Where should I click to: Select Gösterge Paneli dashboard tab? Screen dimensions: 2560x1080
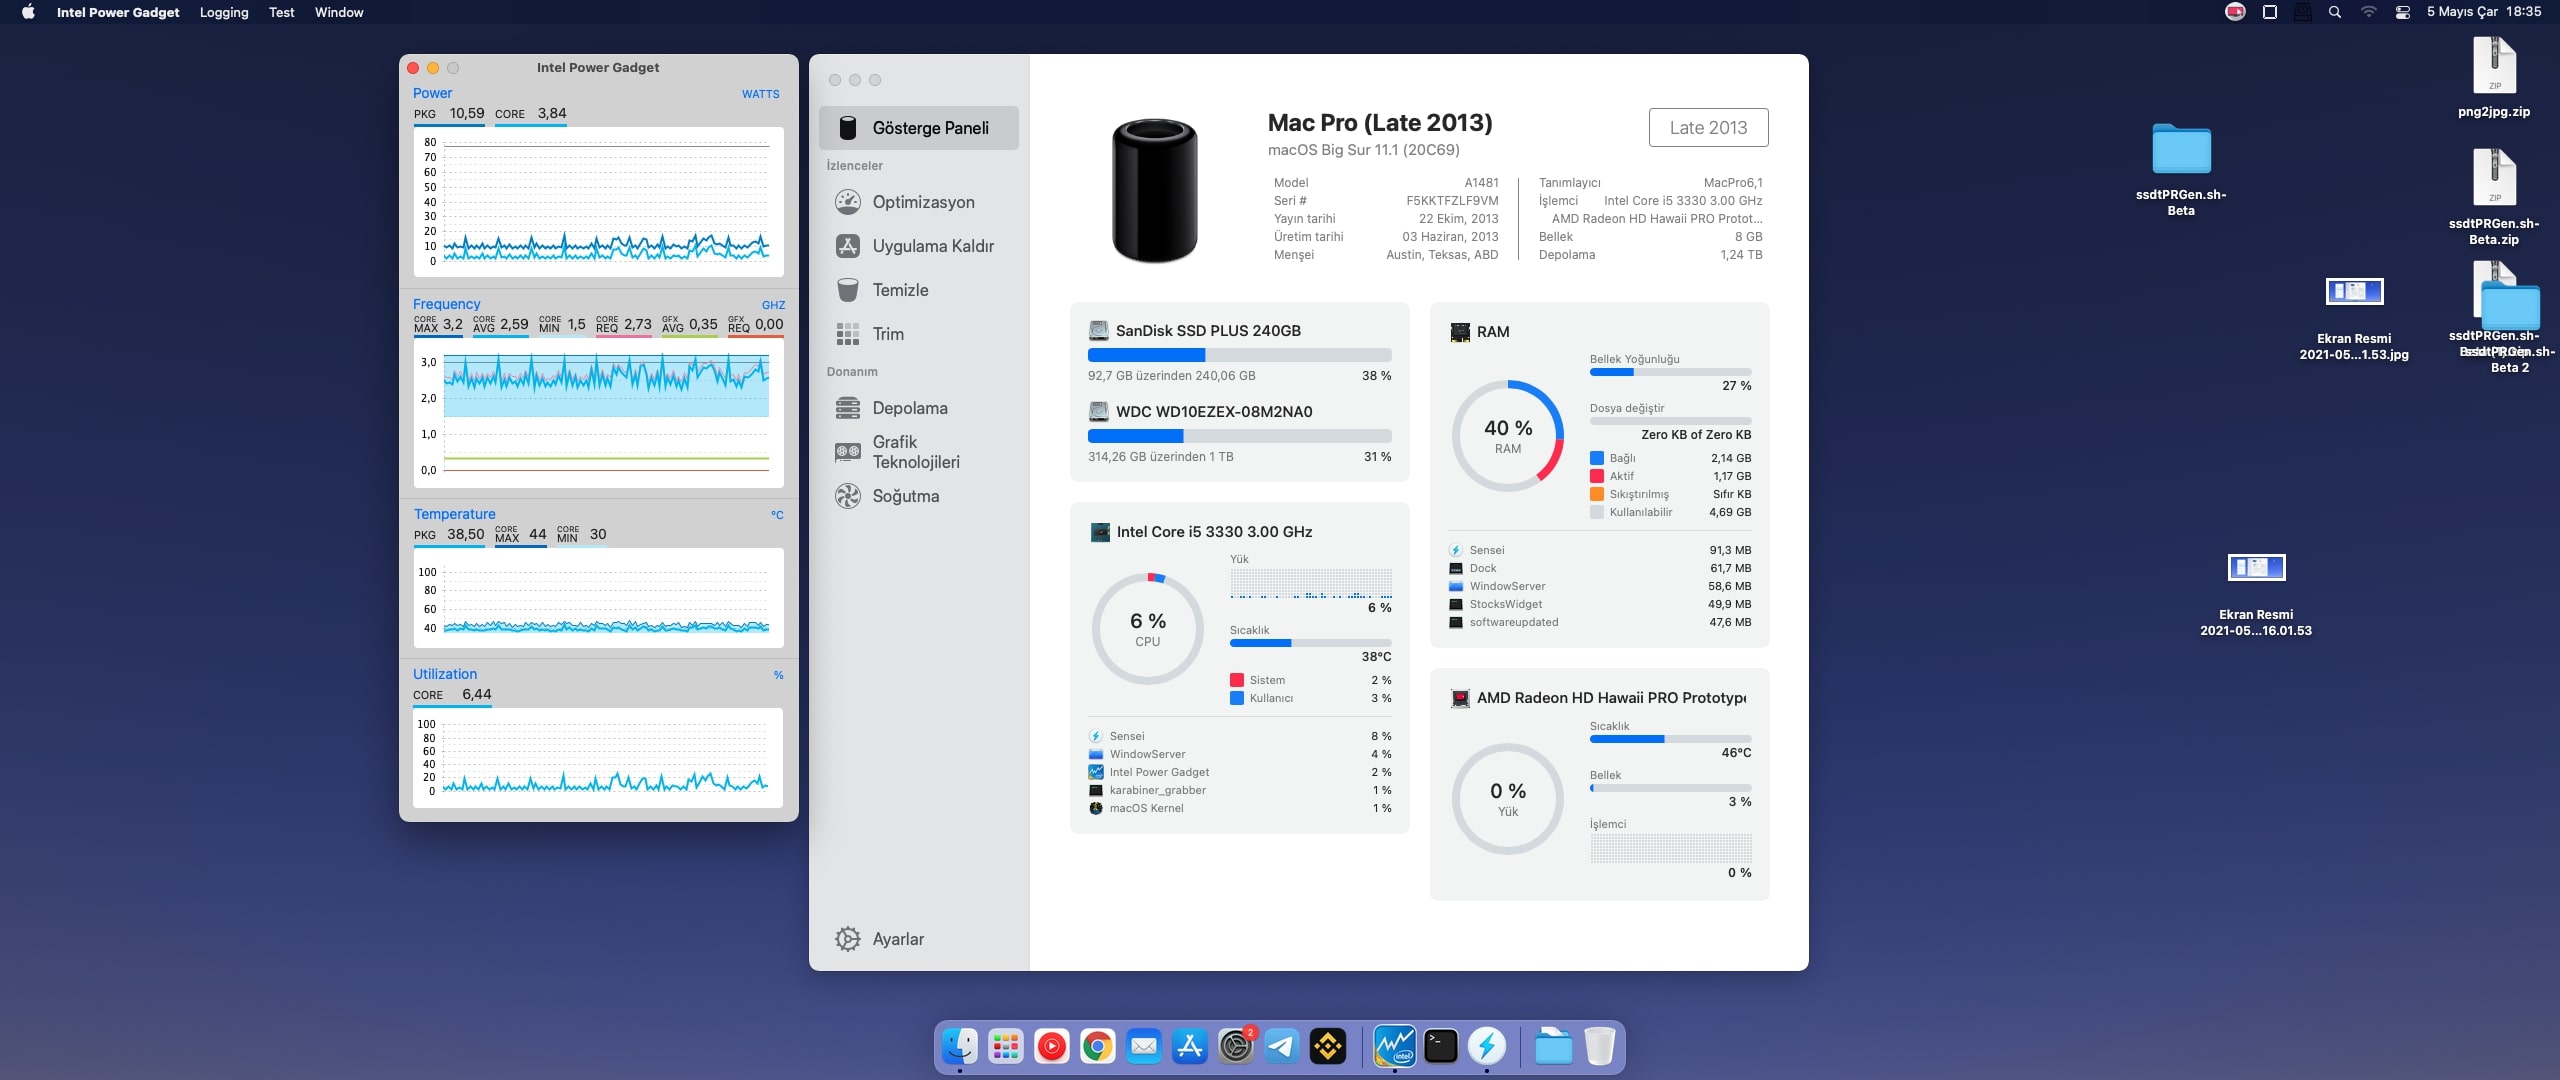point(929,128)
